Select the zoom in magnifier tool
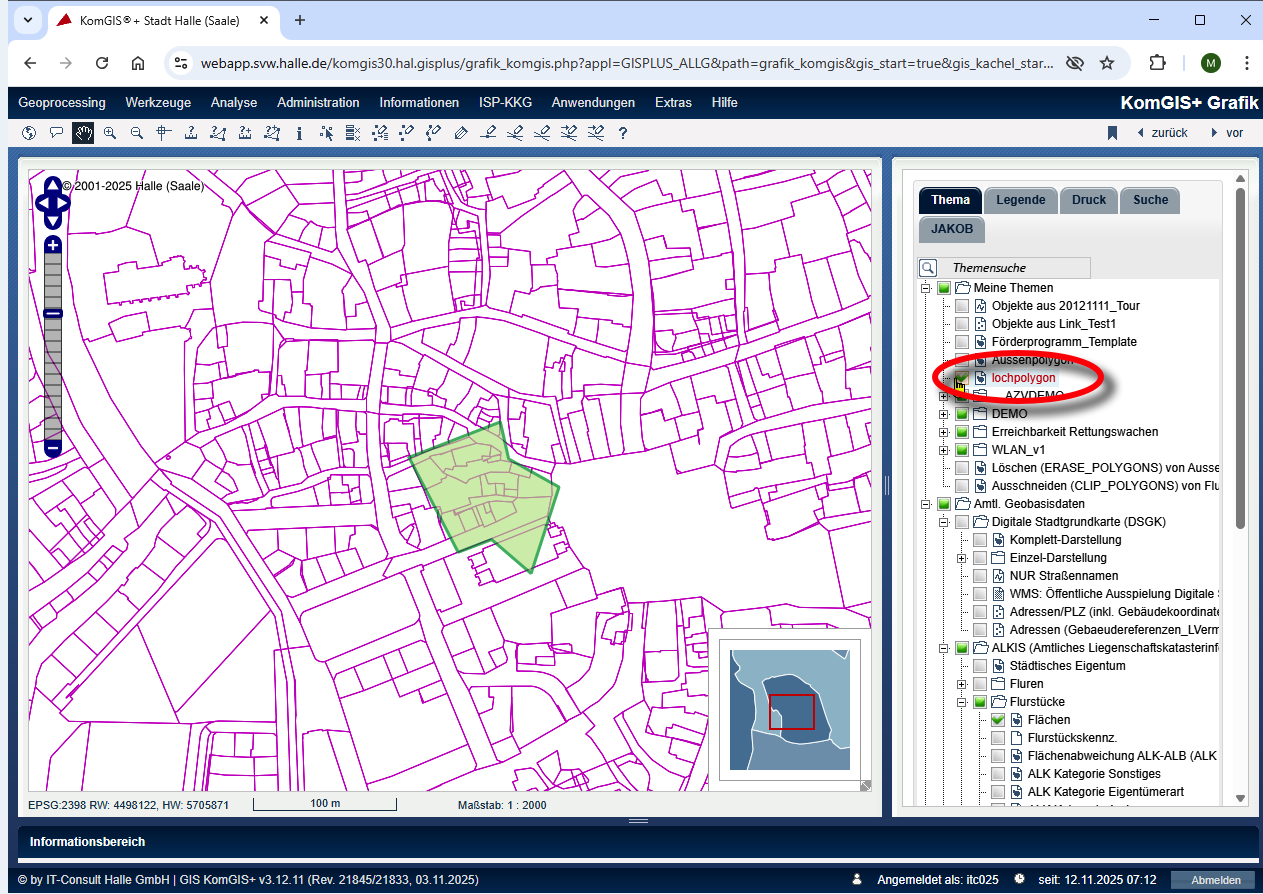 pyautogui.click(x=110, y=133)
